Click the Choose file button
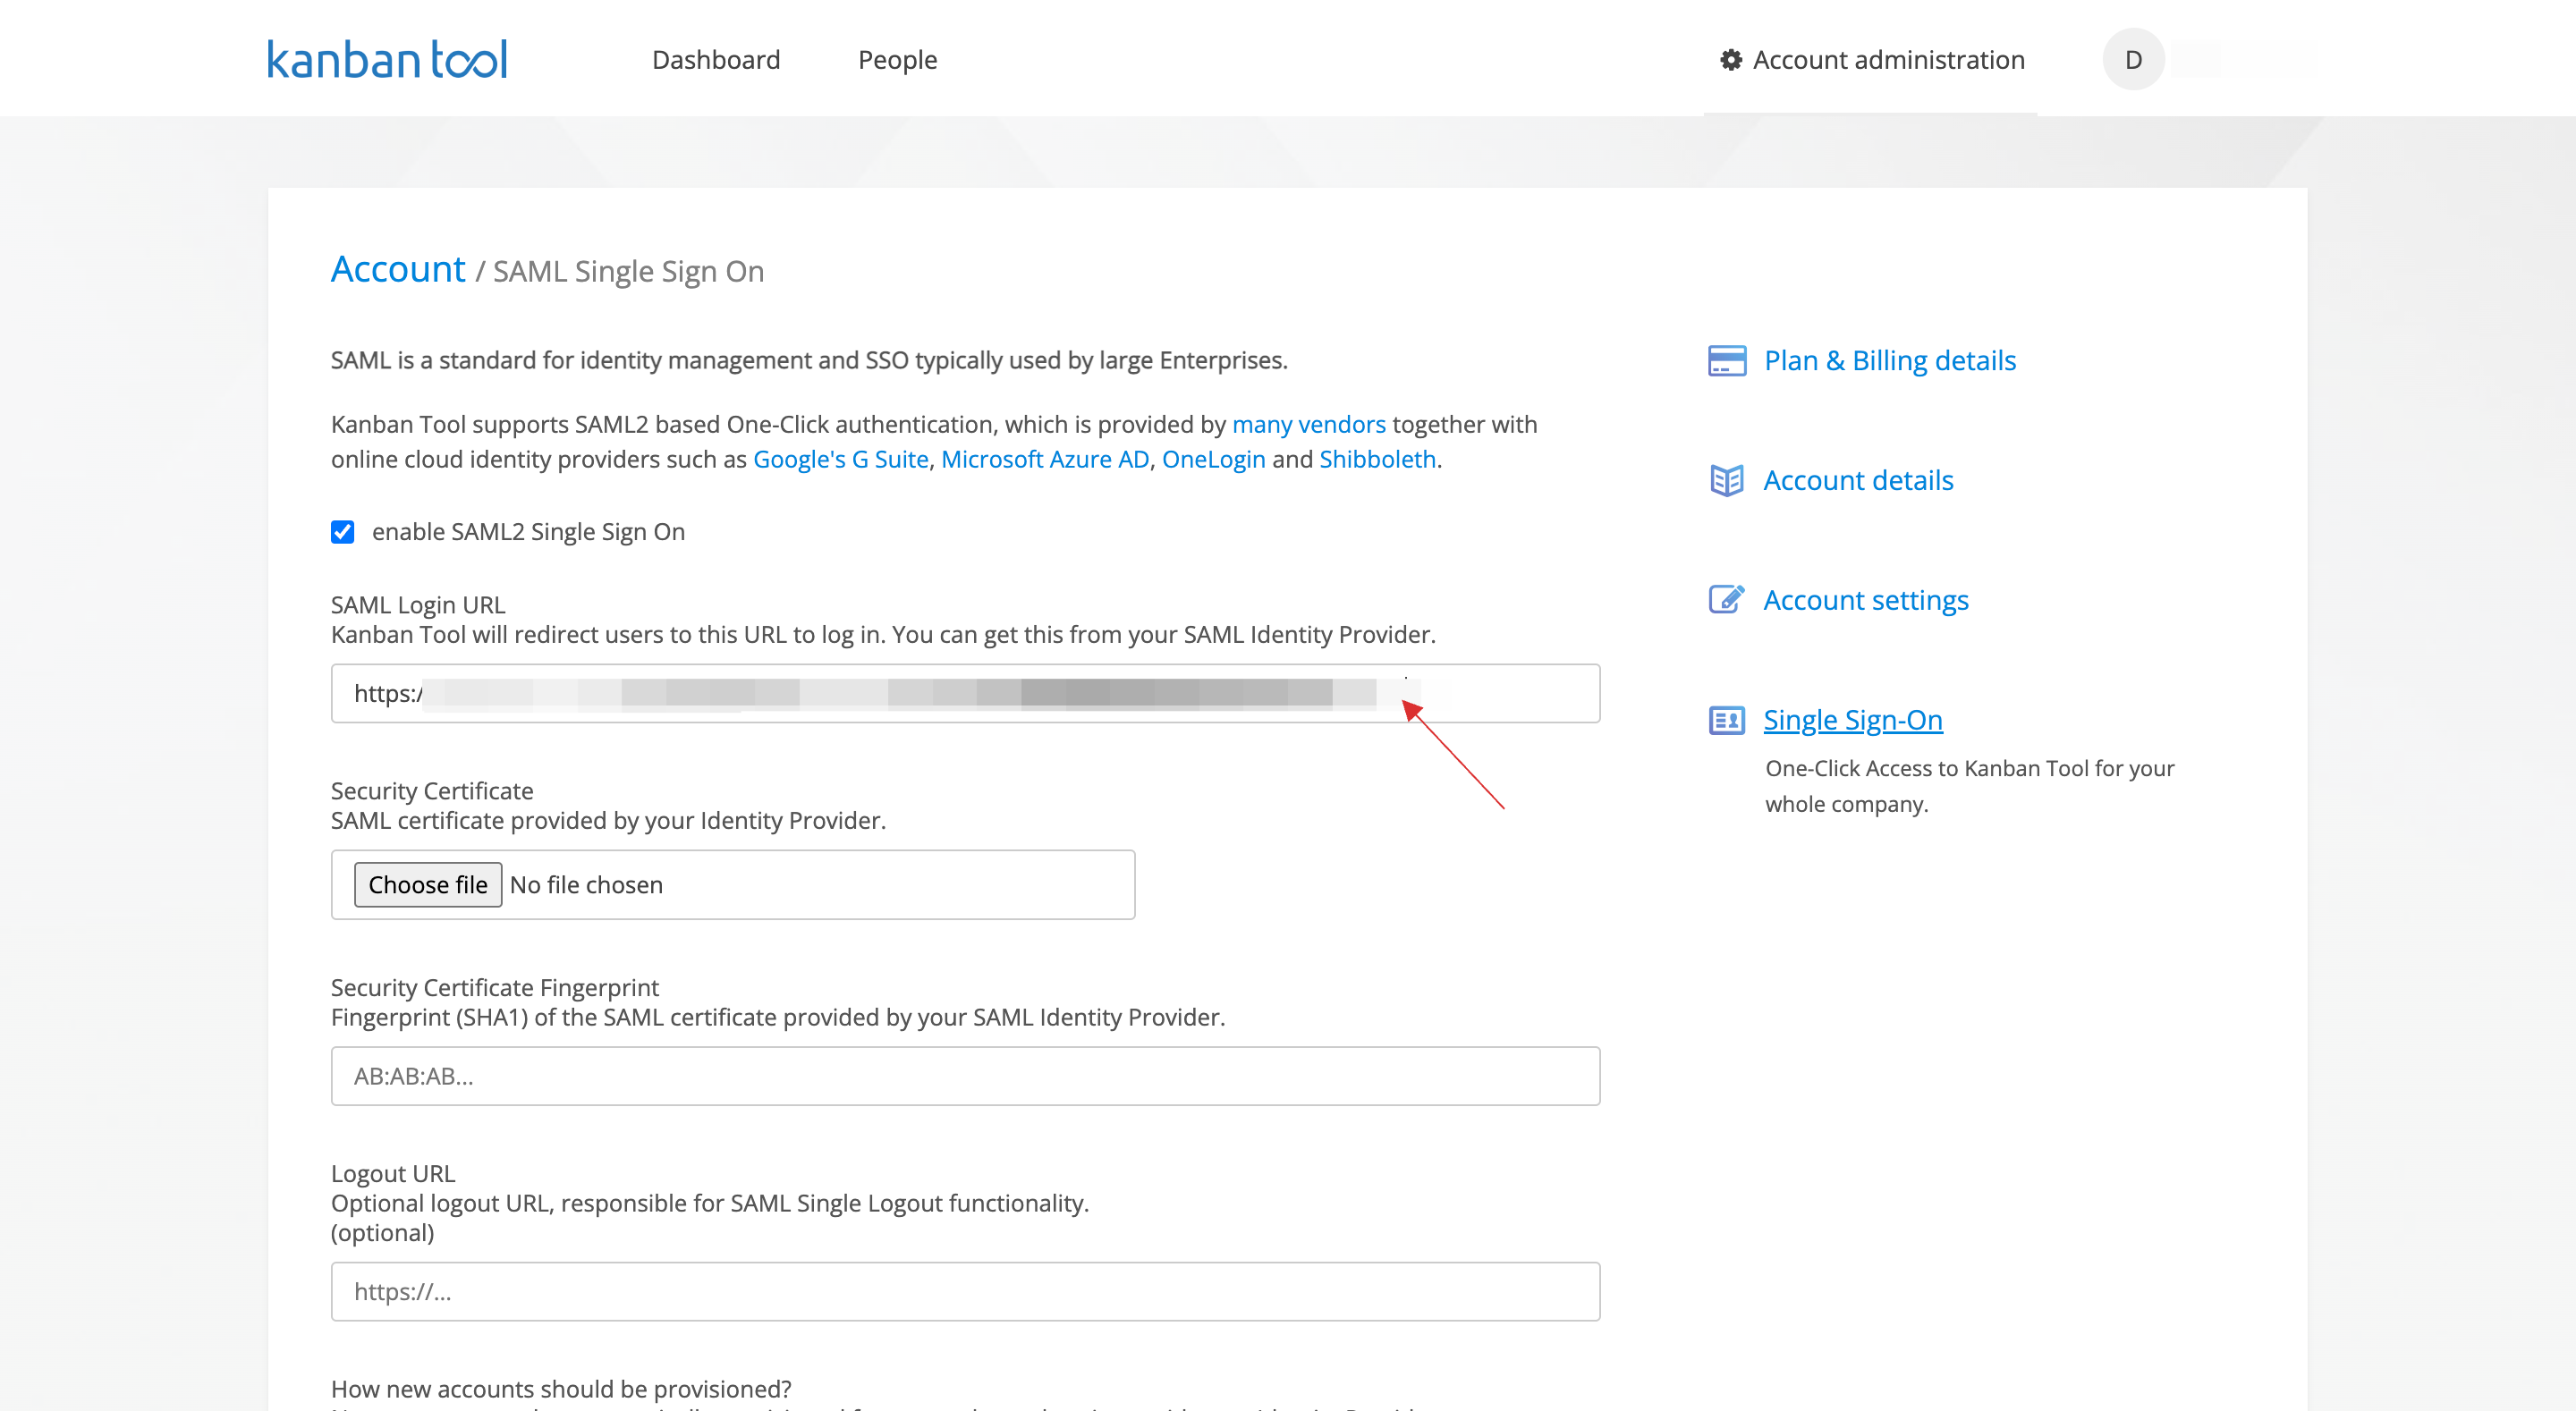The height and width of the screenshot is (1411, 2576). point(426,884)
